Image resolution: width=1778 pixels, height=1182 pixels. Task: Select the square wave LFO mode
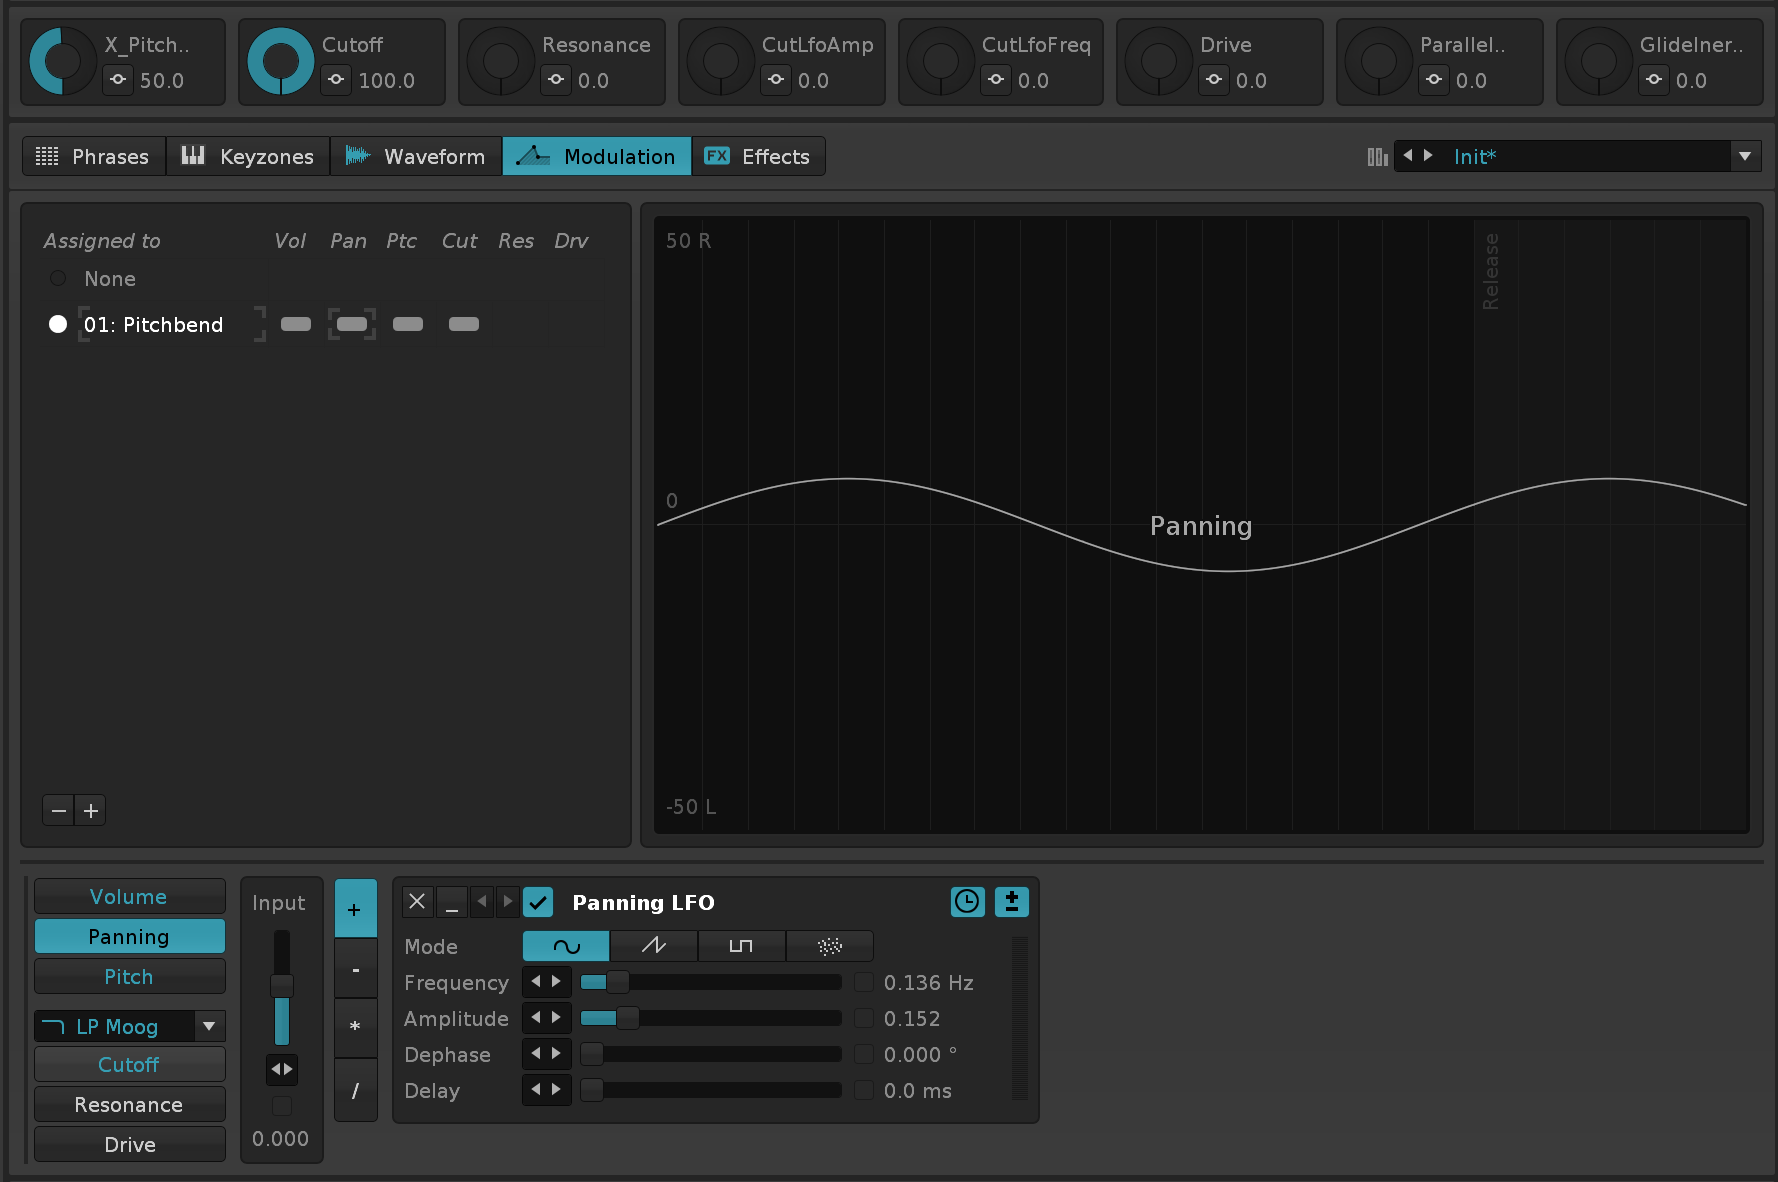click(741, 946)
